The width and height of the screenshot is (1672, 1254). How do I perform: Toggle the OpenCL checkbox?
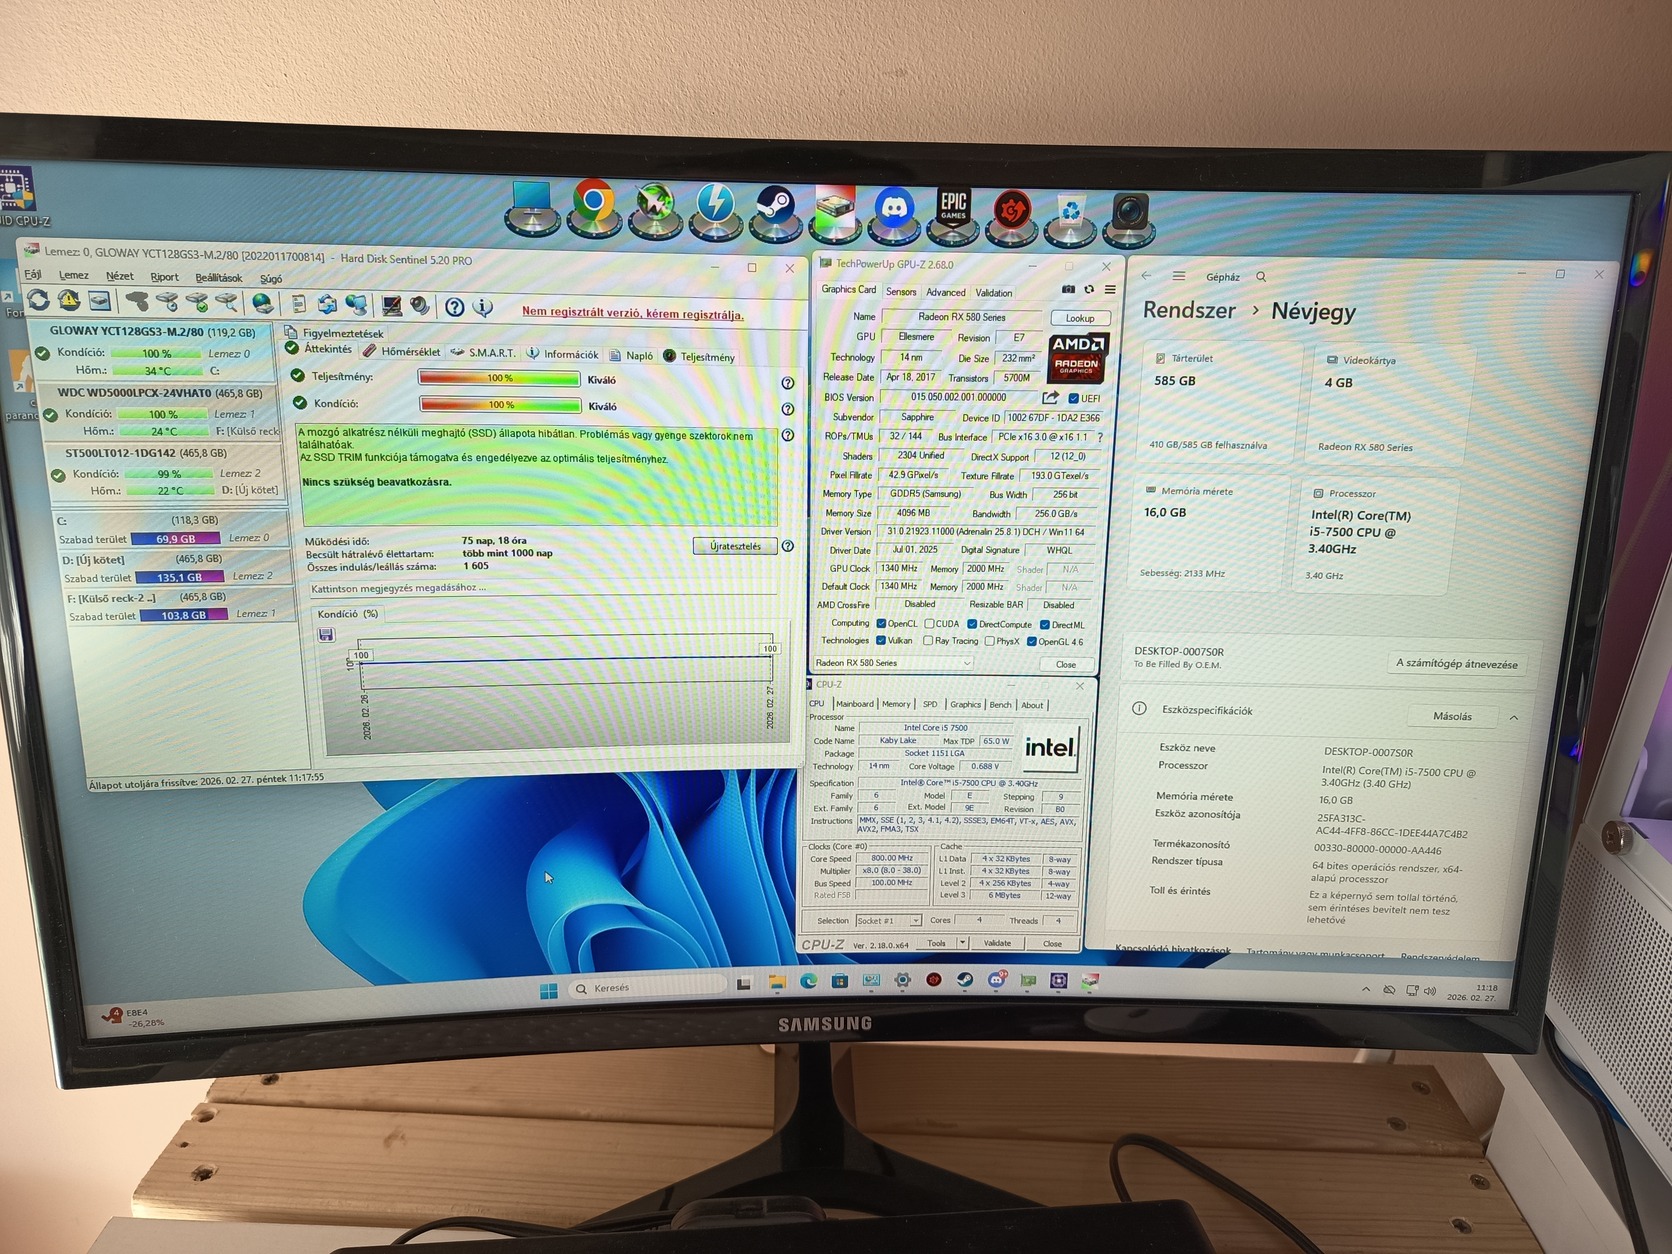[x=881, y=624]
